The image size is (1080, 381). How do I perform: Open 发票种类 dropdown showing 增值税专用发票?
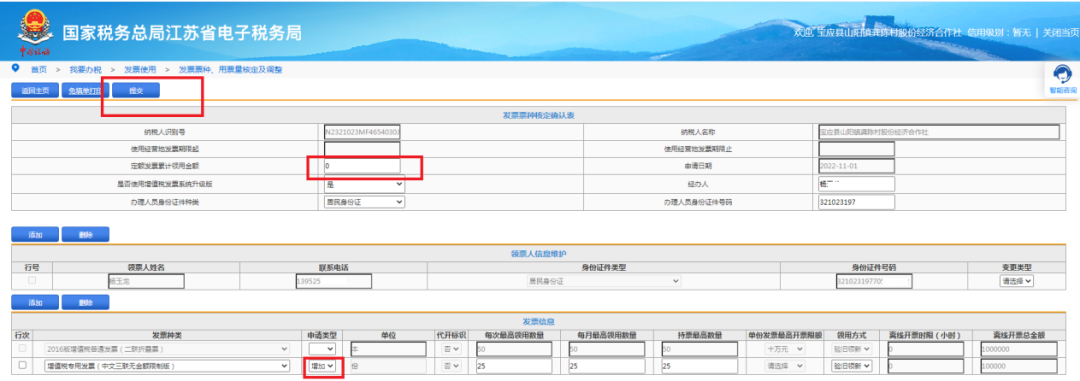167,367
